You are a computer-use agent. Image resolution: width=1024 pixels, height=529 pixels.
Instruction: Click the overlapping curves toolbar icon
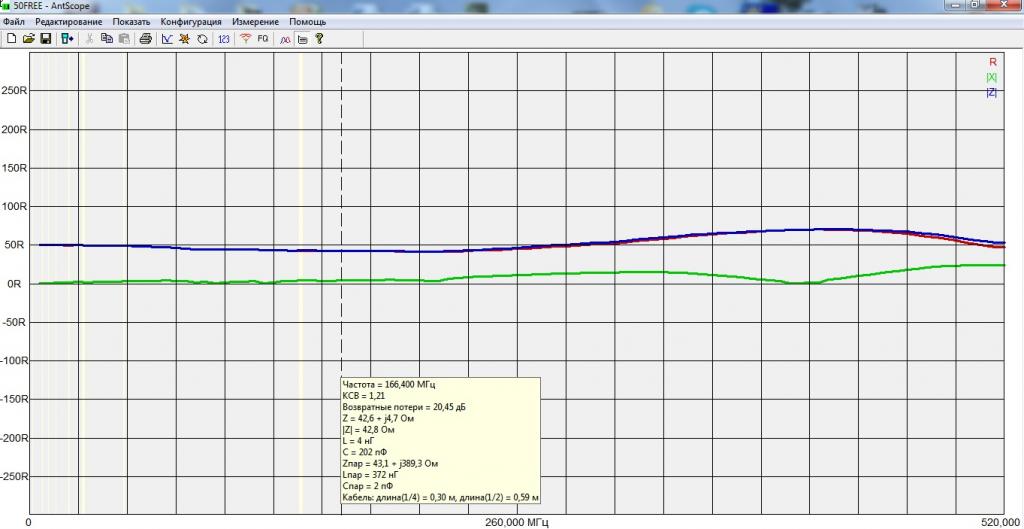click(285, 39)
